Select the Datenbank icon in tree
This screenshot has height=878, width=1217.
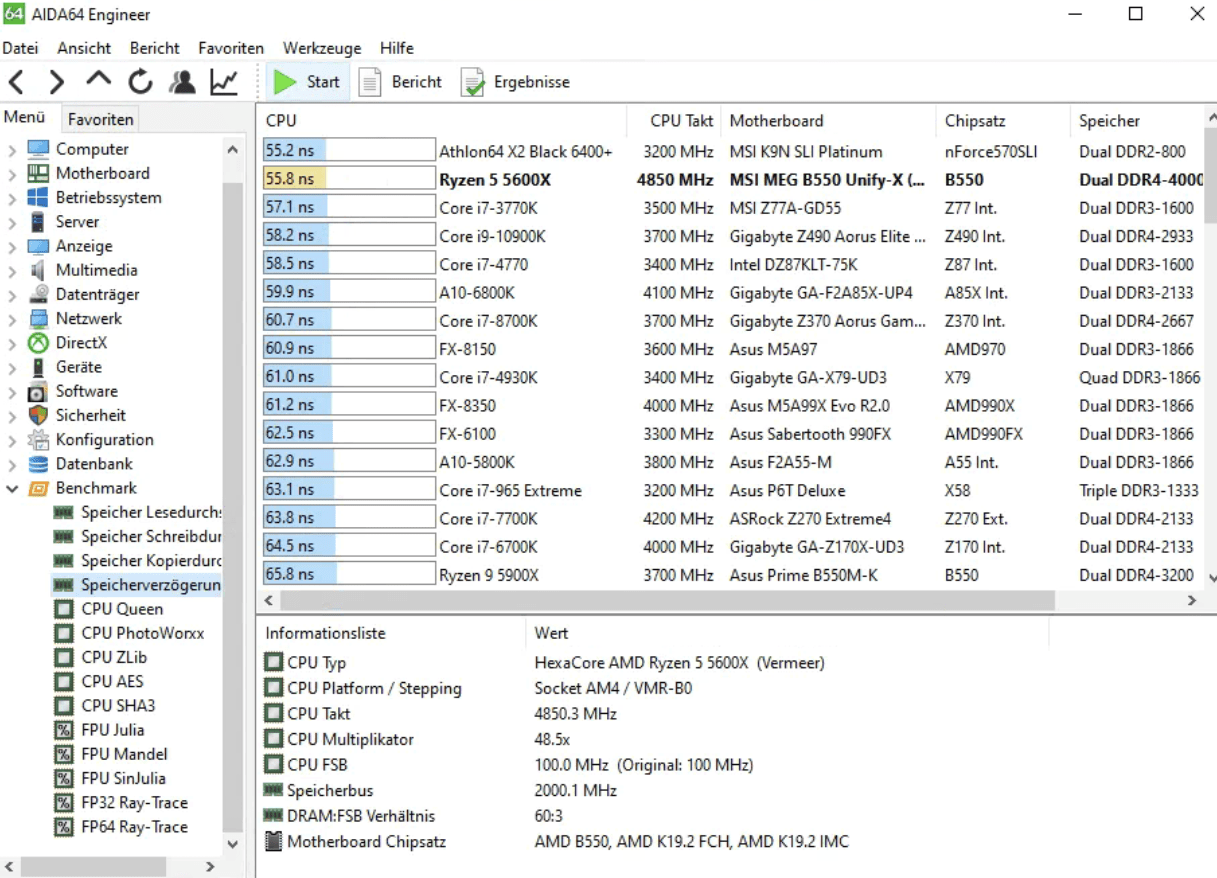pos(38,464)
